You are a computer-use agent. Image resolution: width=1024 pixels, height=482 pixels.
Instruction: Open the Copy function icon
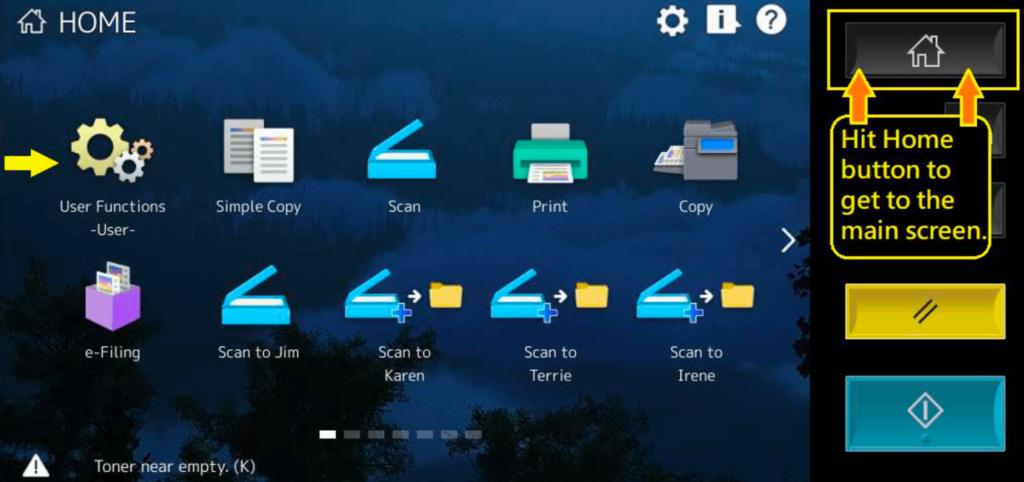[696, 151]
